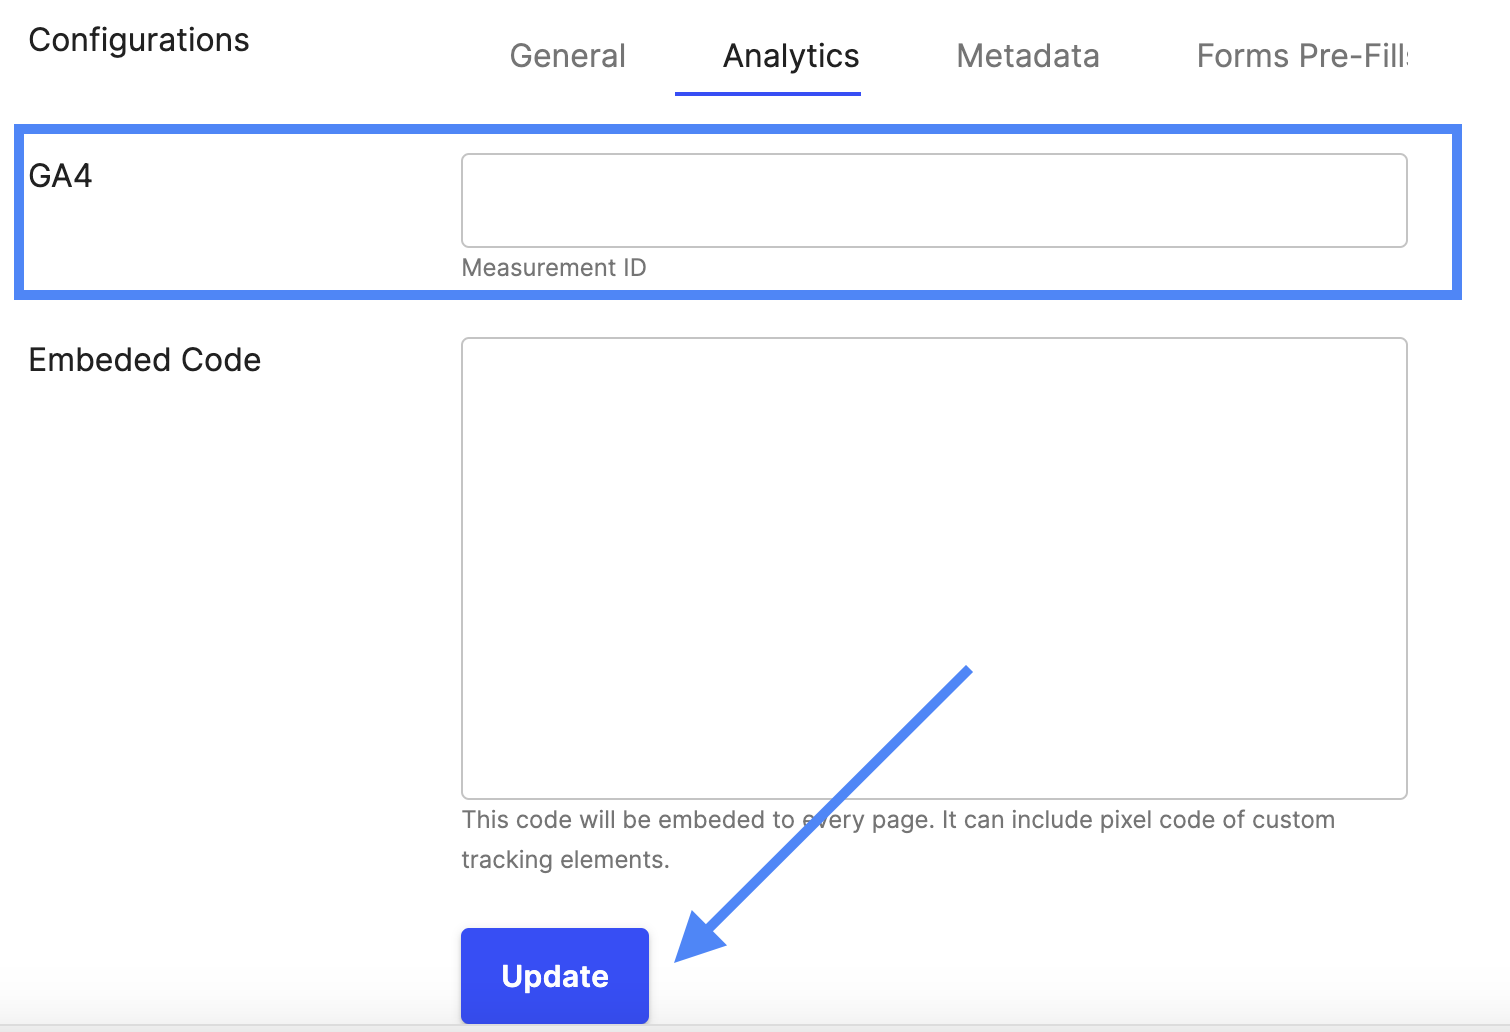Screen dimensions: 1510x1032
Task: Click the Measurement ID helper text
Action: tap(554, 268)
